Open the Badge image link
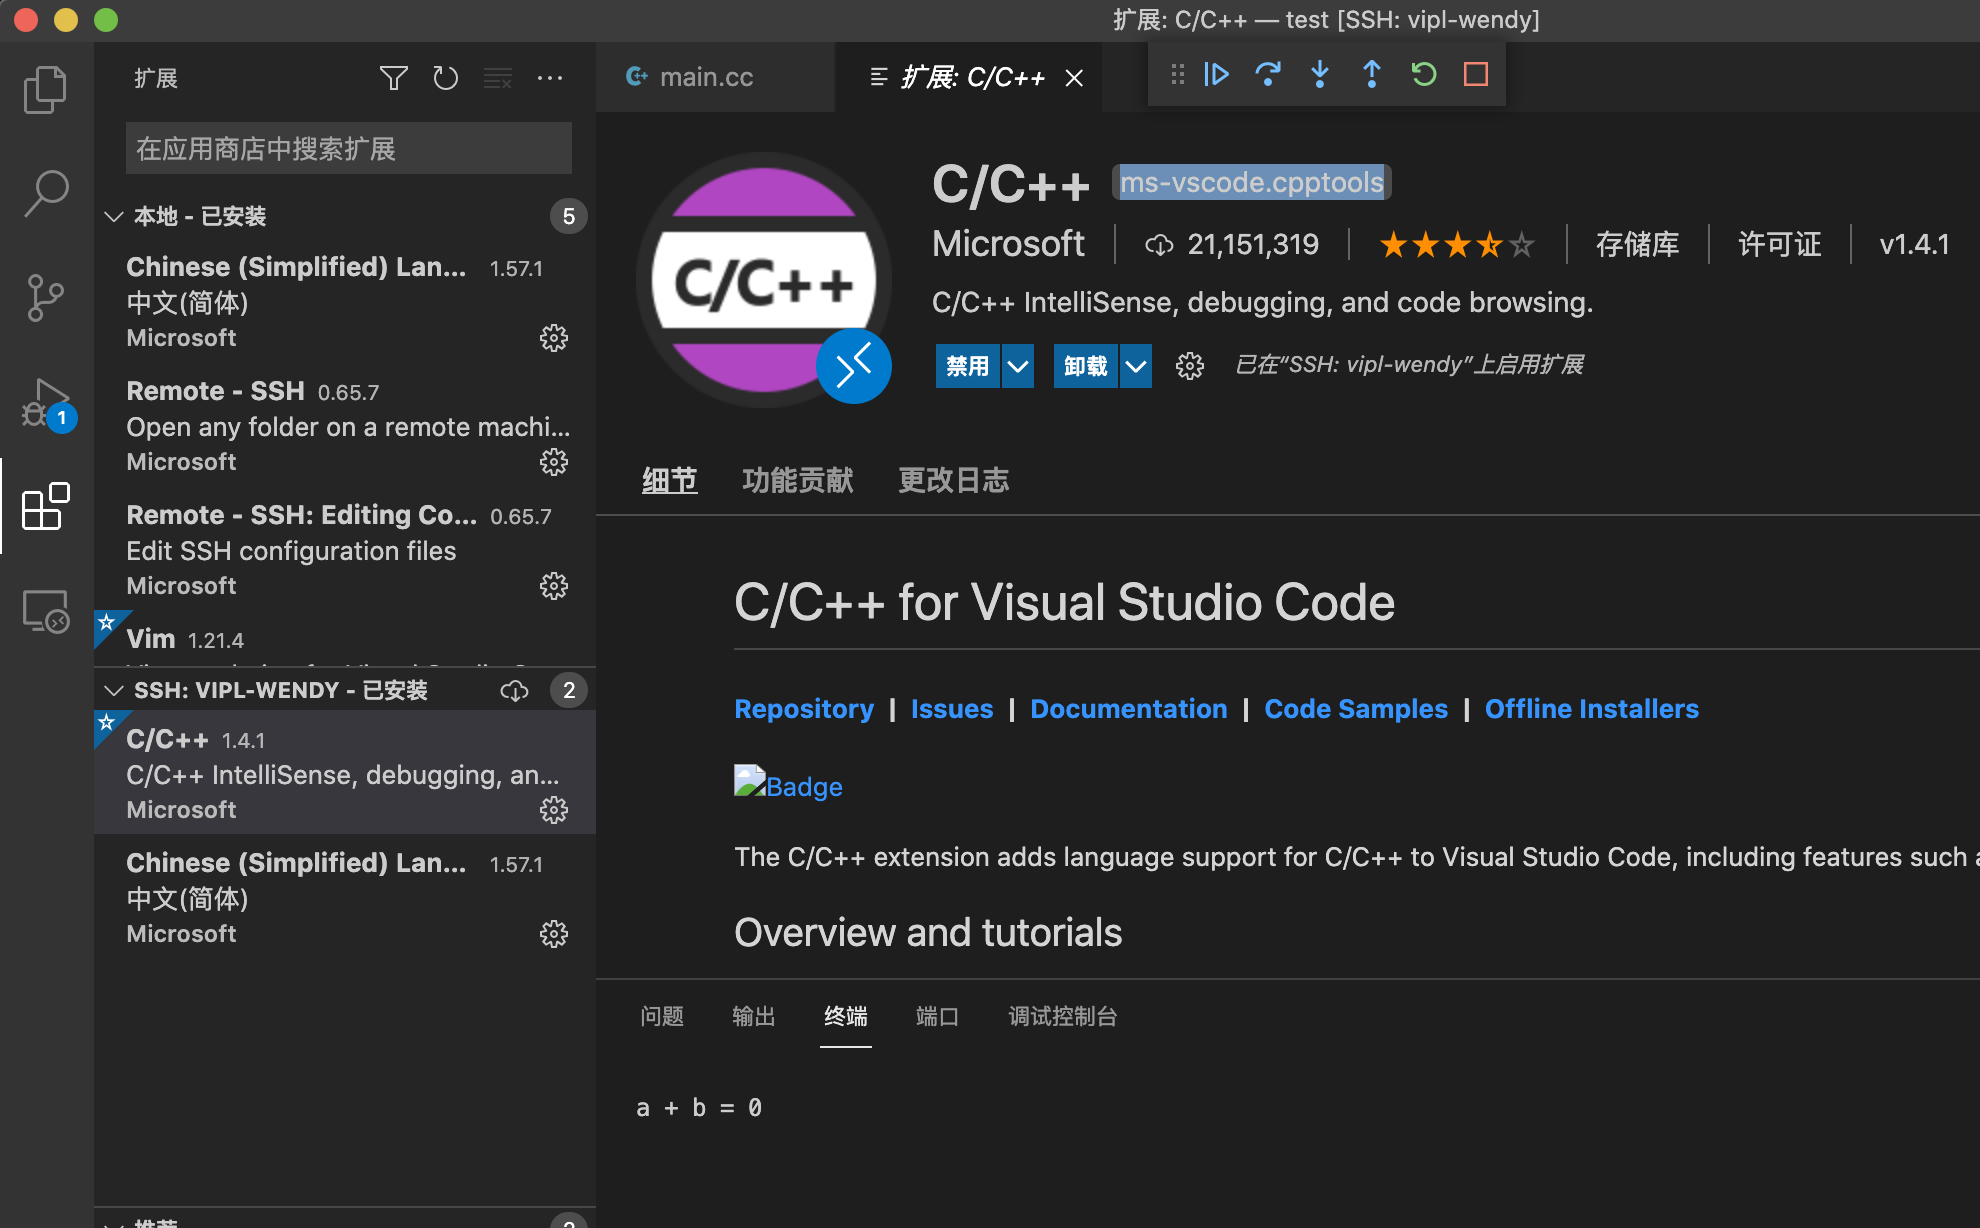 point(788,785)
